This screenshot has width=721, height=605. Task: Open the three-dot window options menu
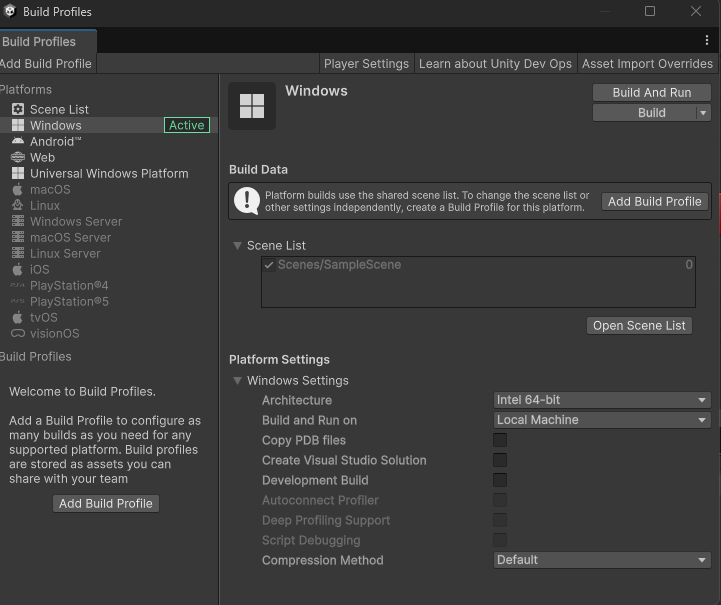pyautogui.click(x=707, y=40)
